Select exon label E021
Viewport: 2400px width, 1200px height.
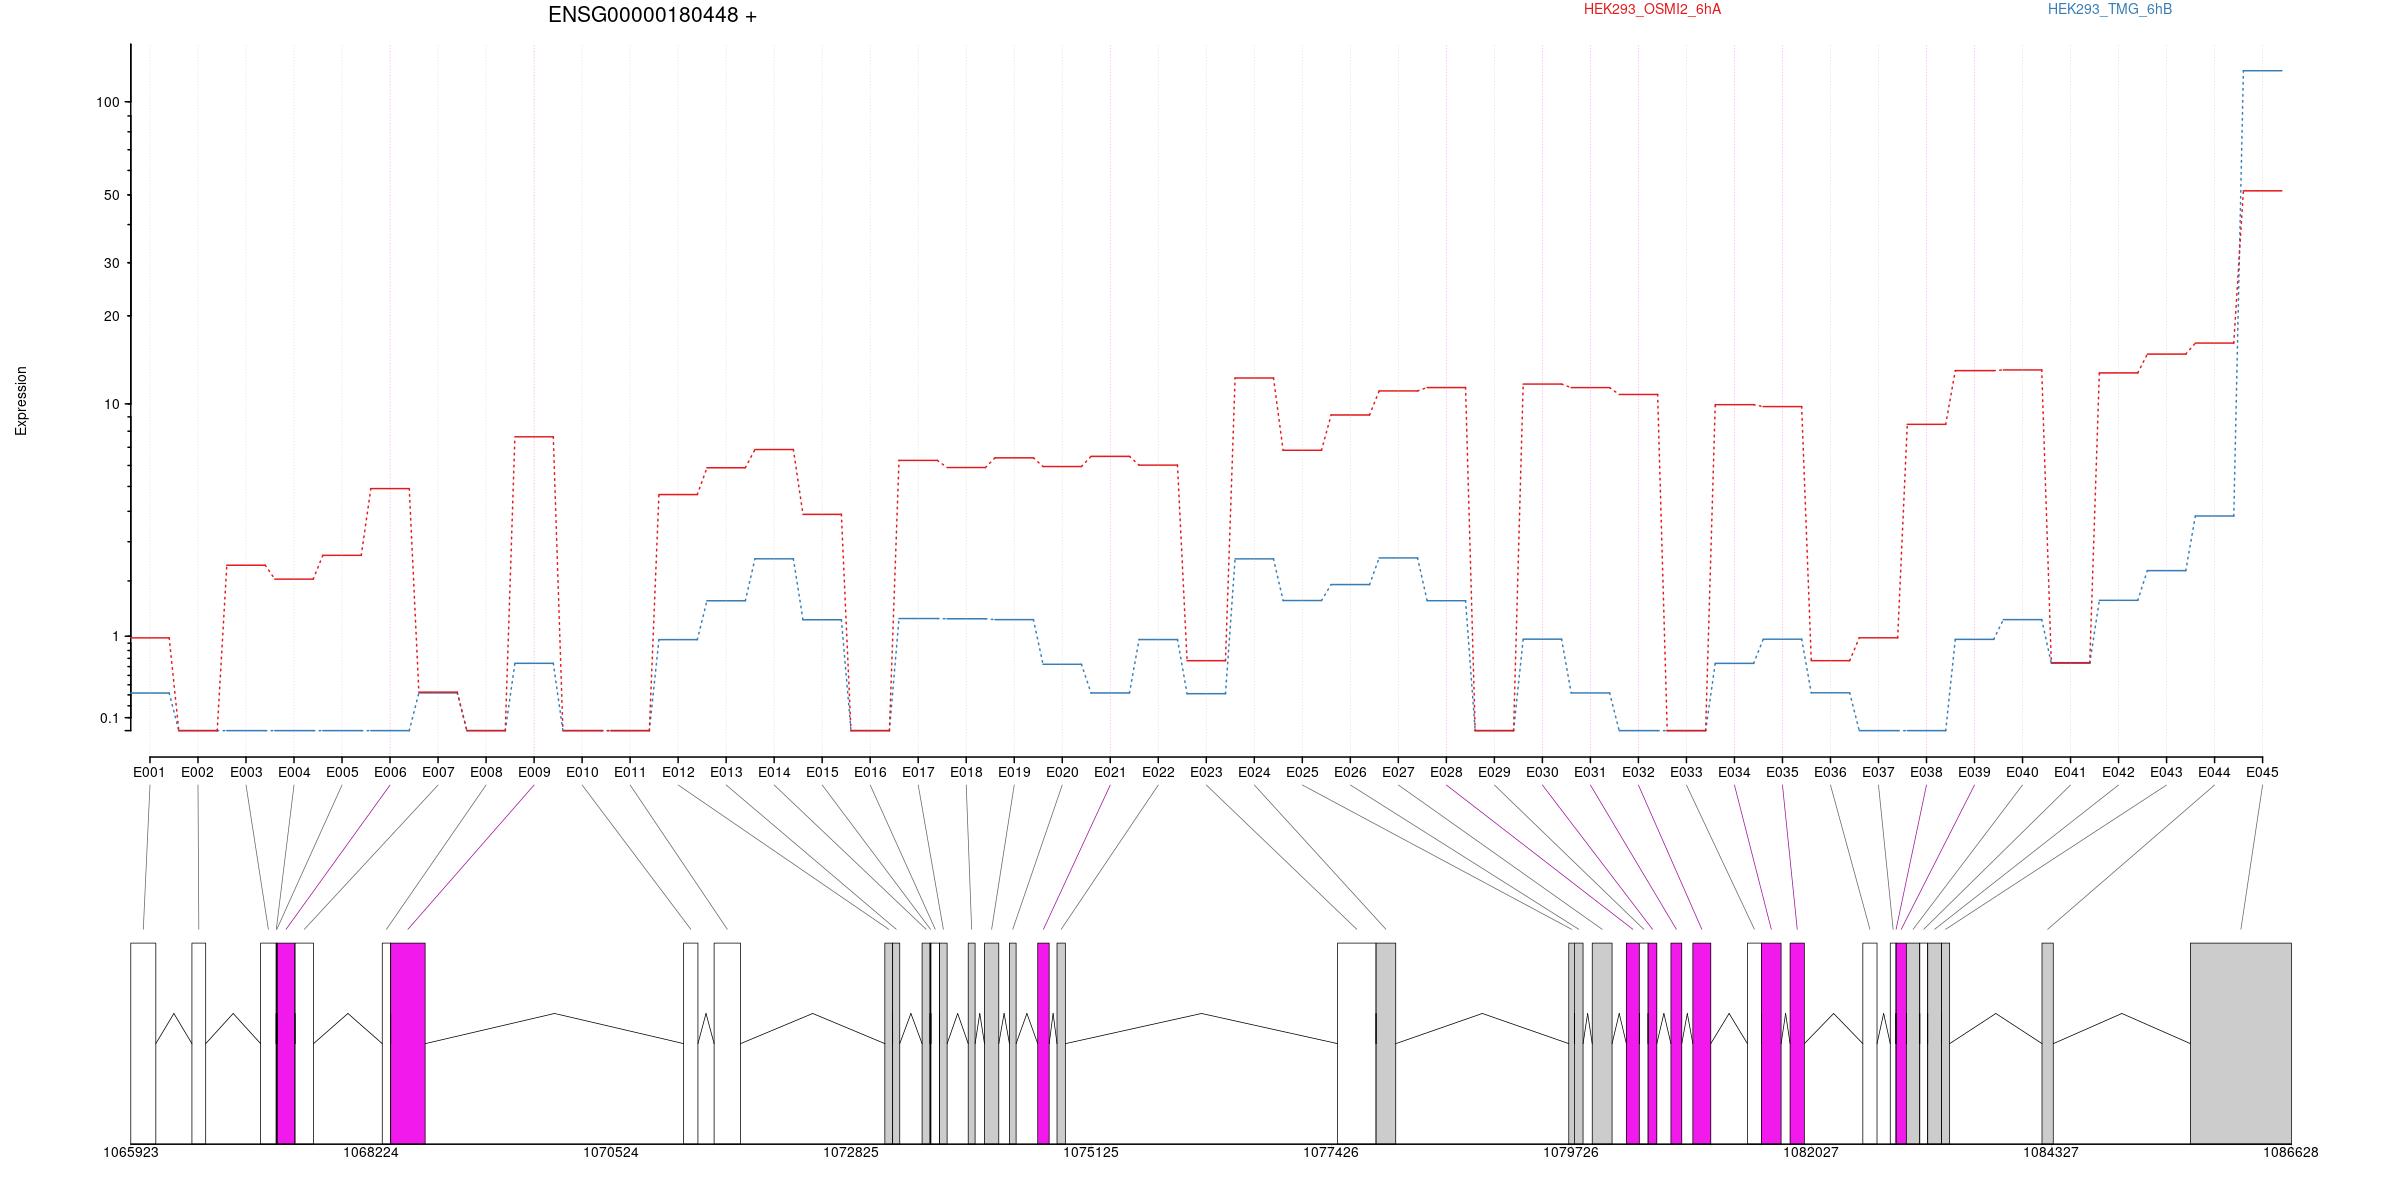pyautogui.click(x=1110, y=772)
